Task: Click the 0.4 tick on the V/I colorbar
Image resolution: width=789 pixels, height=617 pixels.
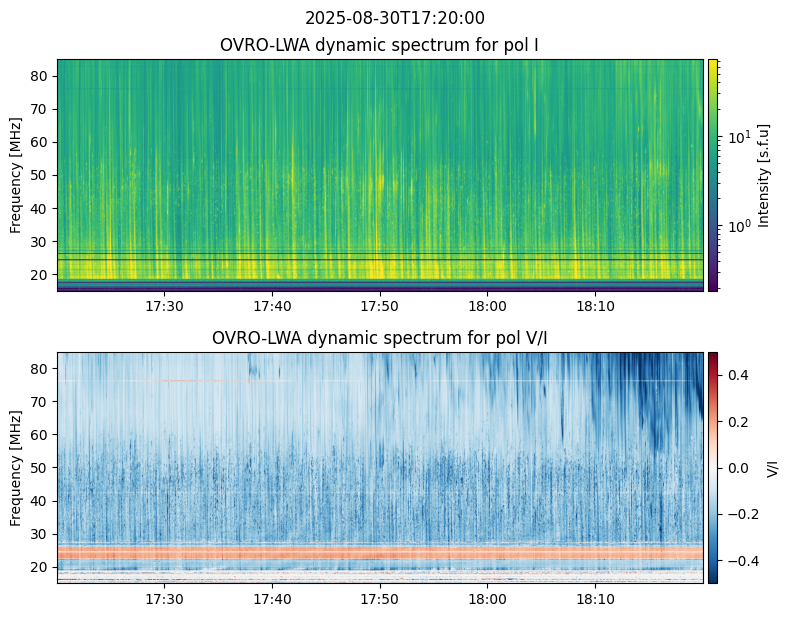Action: coord(738,375)
